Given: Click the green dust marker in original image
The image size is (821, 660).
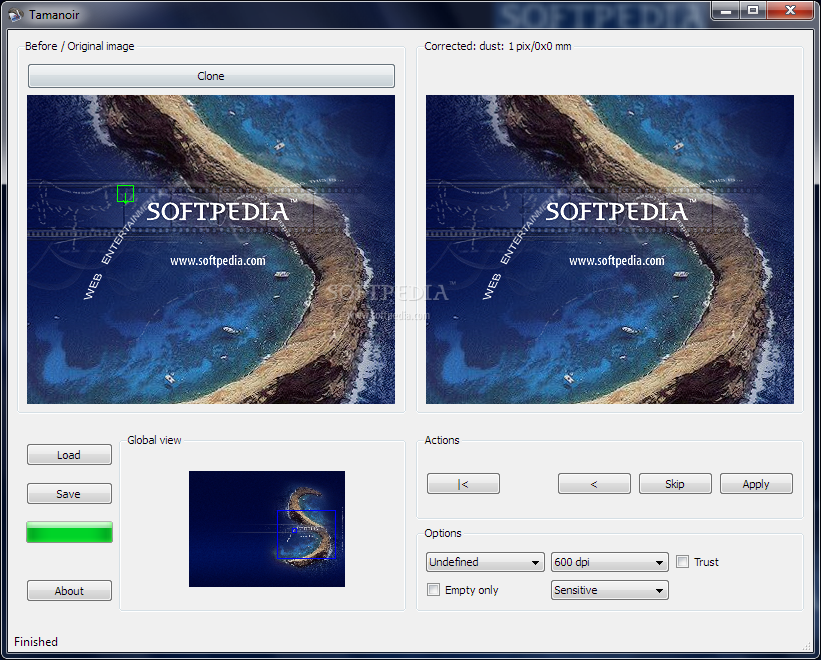Looking at the screenshot, I should 125,194.
